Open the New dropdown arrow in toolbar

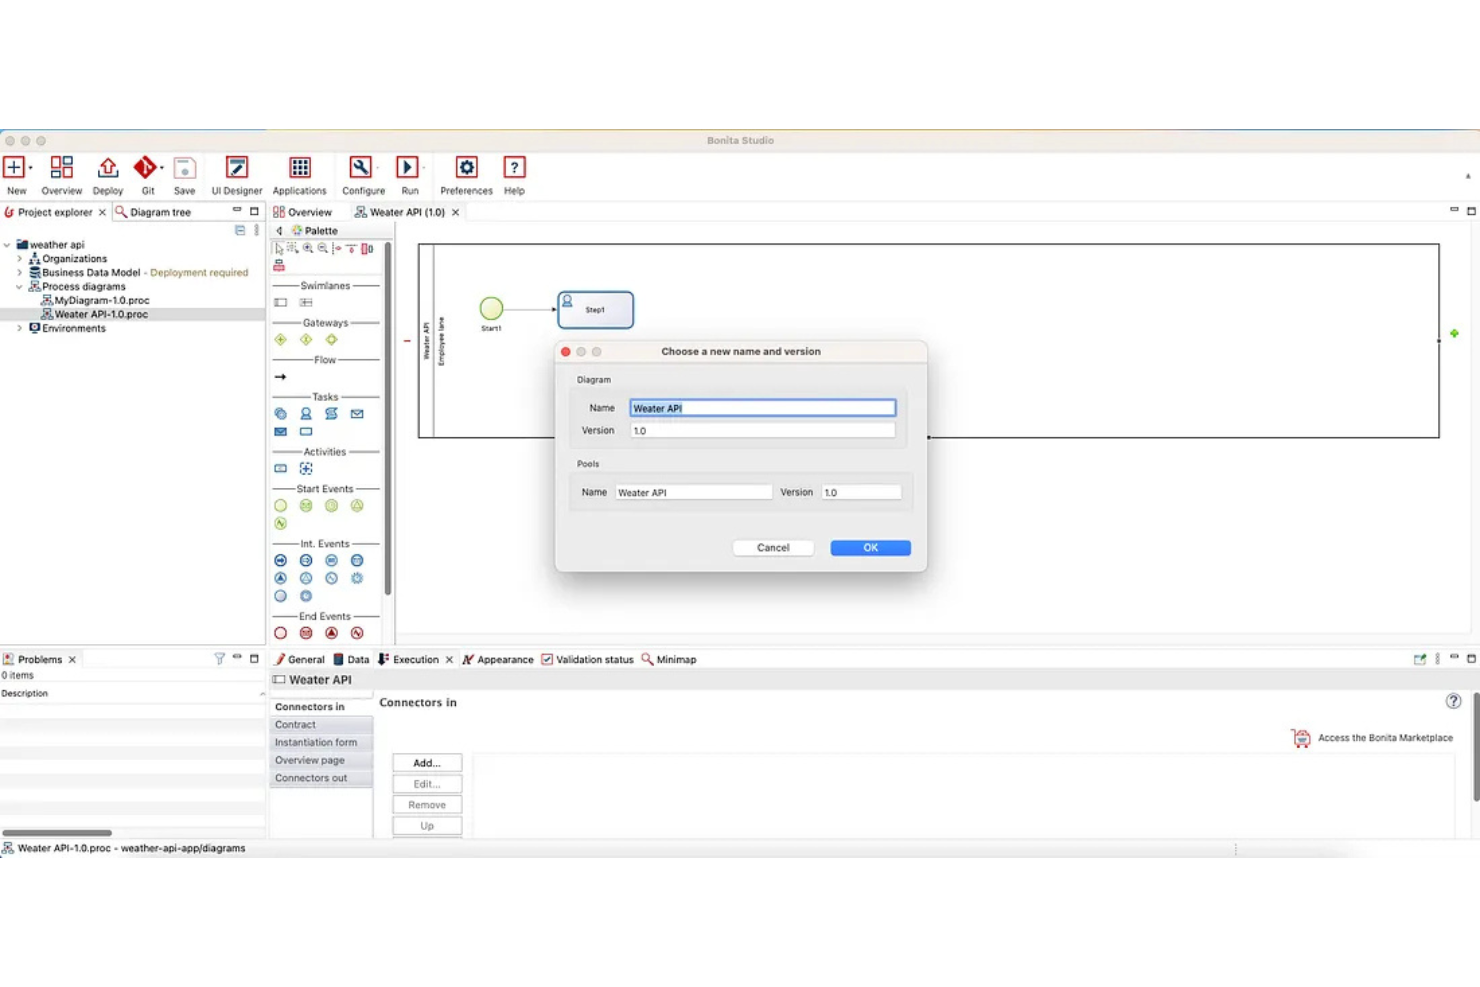[x=31, y=168]
